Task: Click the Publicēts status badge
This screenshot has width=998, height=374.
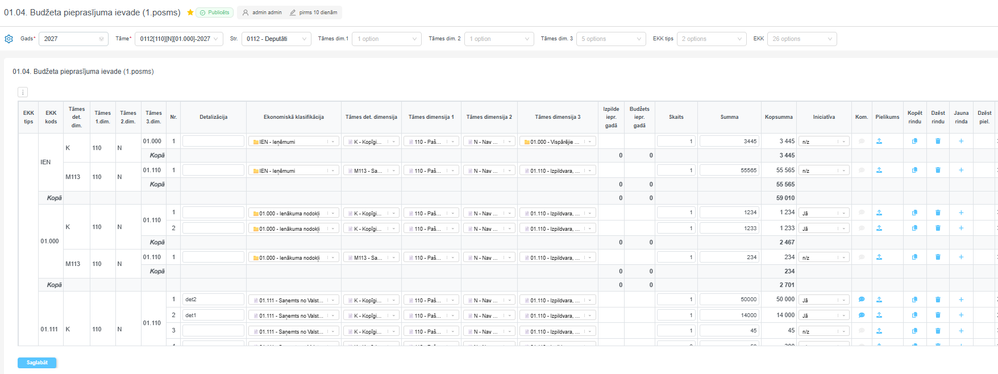Action: (x=214, y=12)
